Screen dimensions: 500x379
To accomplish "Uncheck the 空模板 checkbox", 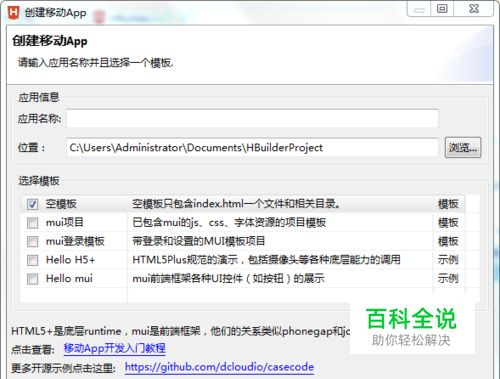I will point(32,204).
